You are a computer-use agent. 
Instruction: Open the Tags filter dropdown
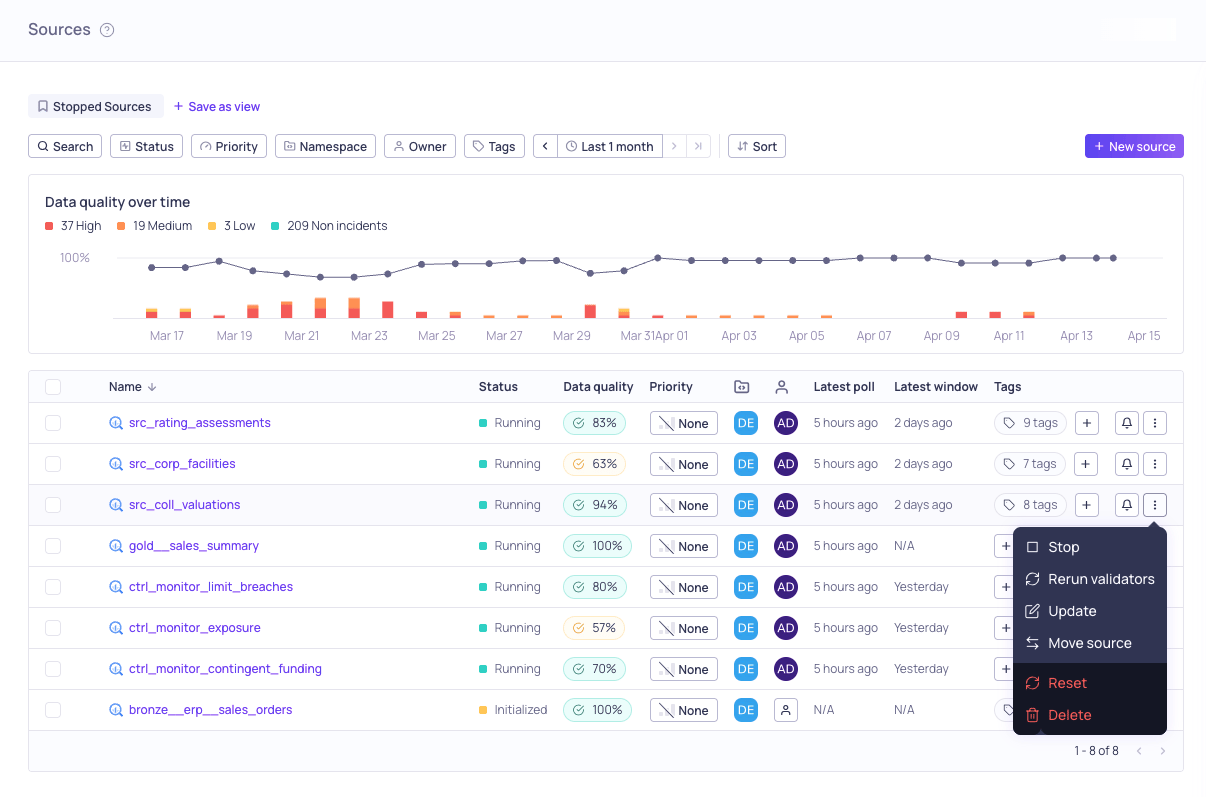[x=494, y=146]
